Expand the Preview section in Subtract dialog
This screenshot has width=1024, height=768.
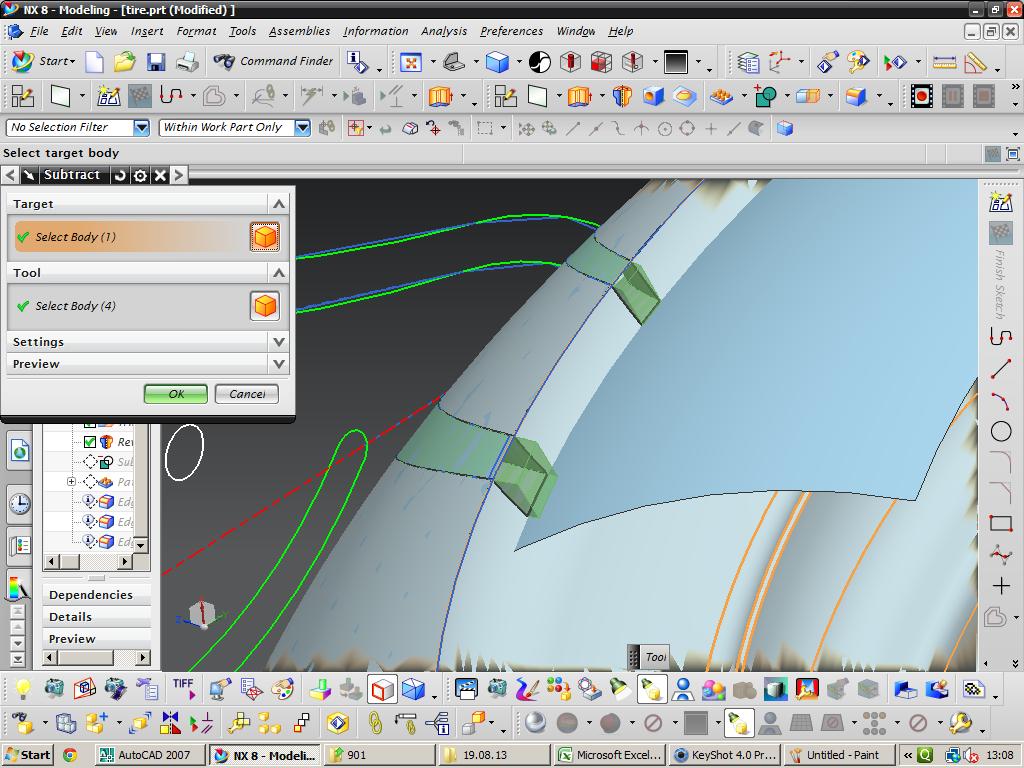click(x=279, y=364)
